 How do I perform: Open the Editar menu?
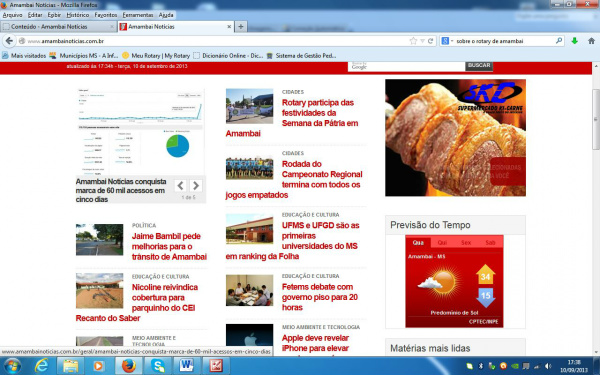(35, 15)
